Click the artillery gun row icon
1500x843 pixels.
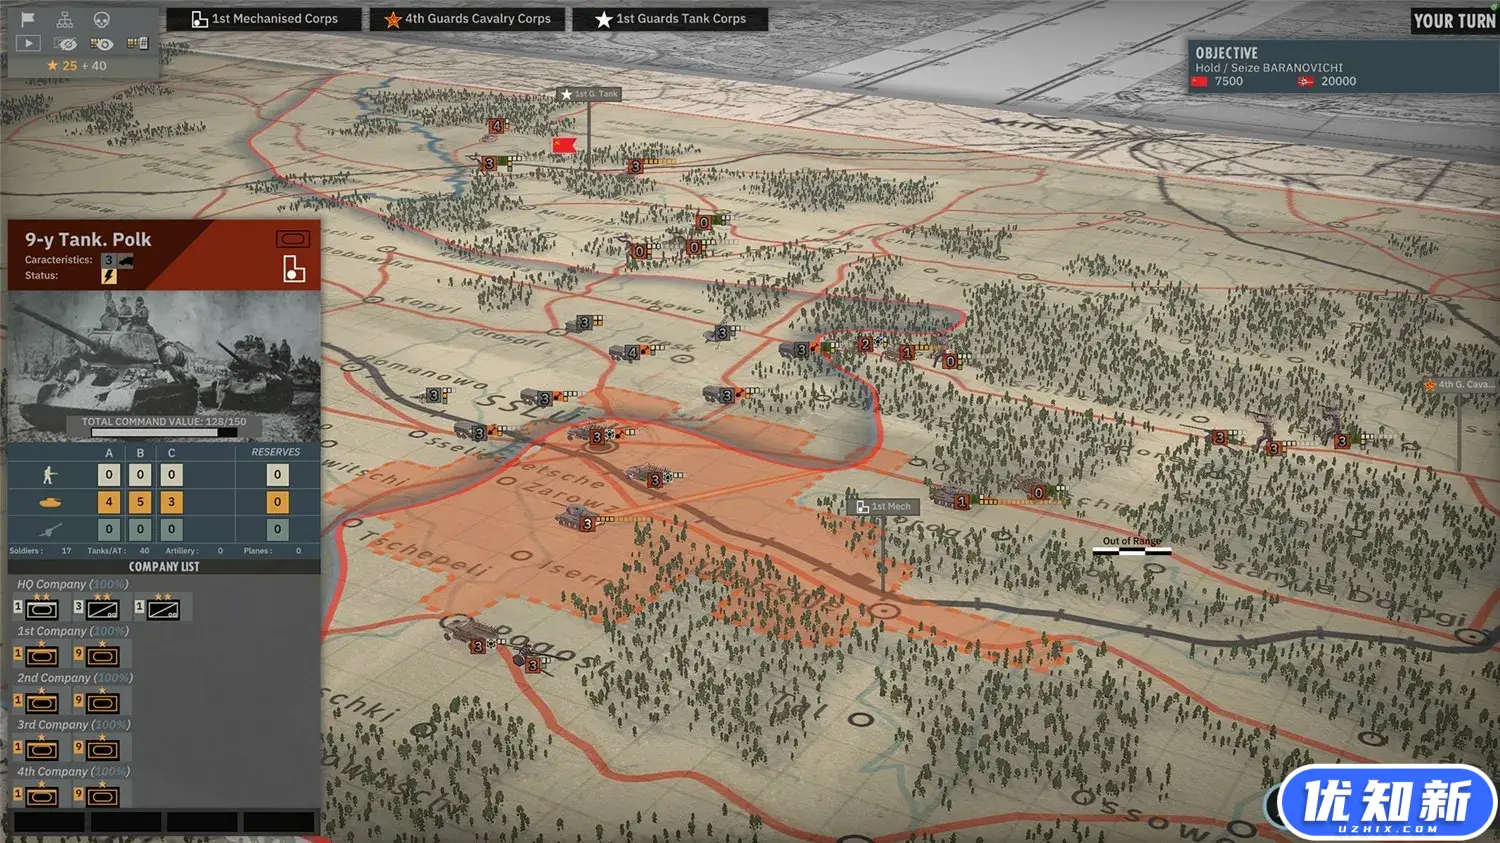pyautogui.click(x=49, y=529)
